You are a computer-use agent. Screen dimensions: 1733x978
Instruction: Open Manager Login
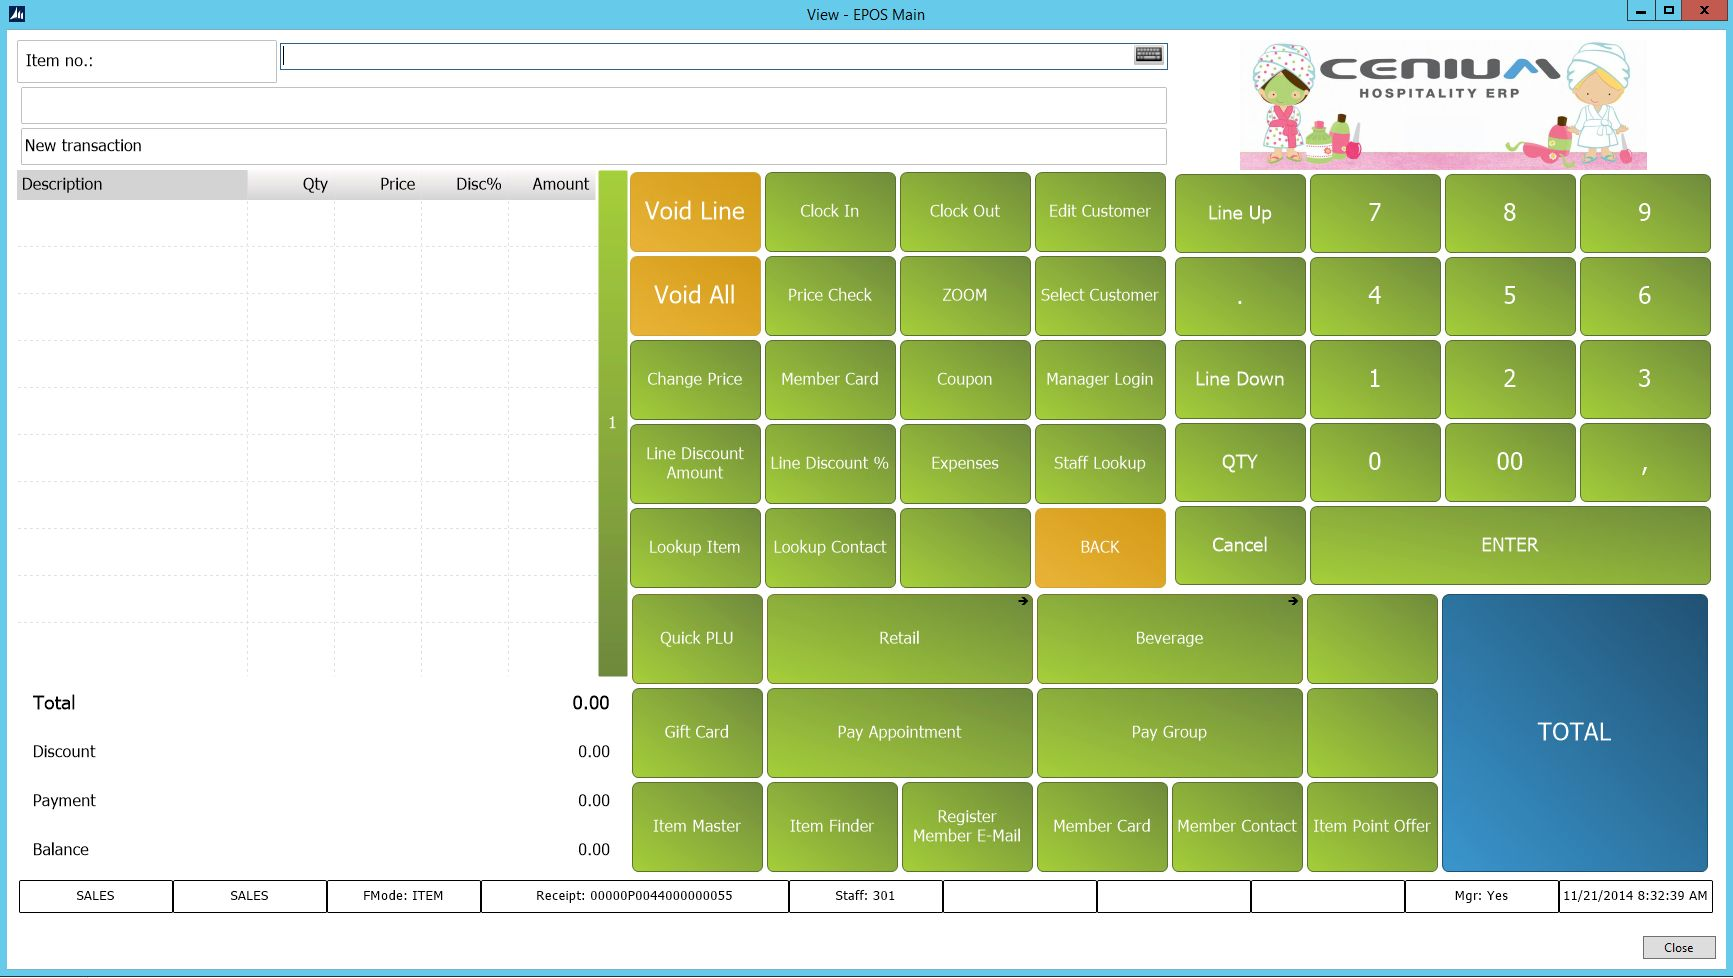pyautogui.click(x=1100, y=379)
